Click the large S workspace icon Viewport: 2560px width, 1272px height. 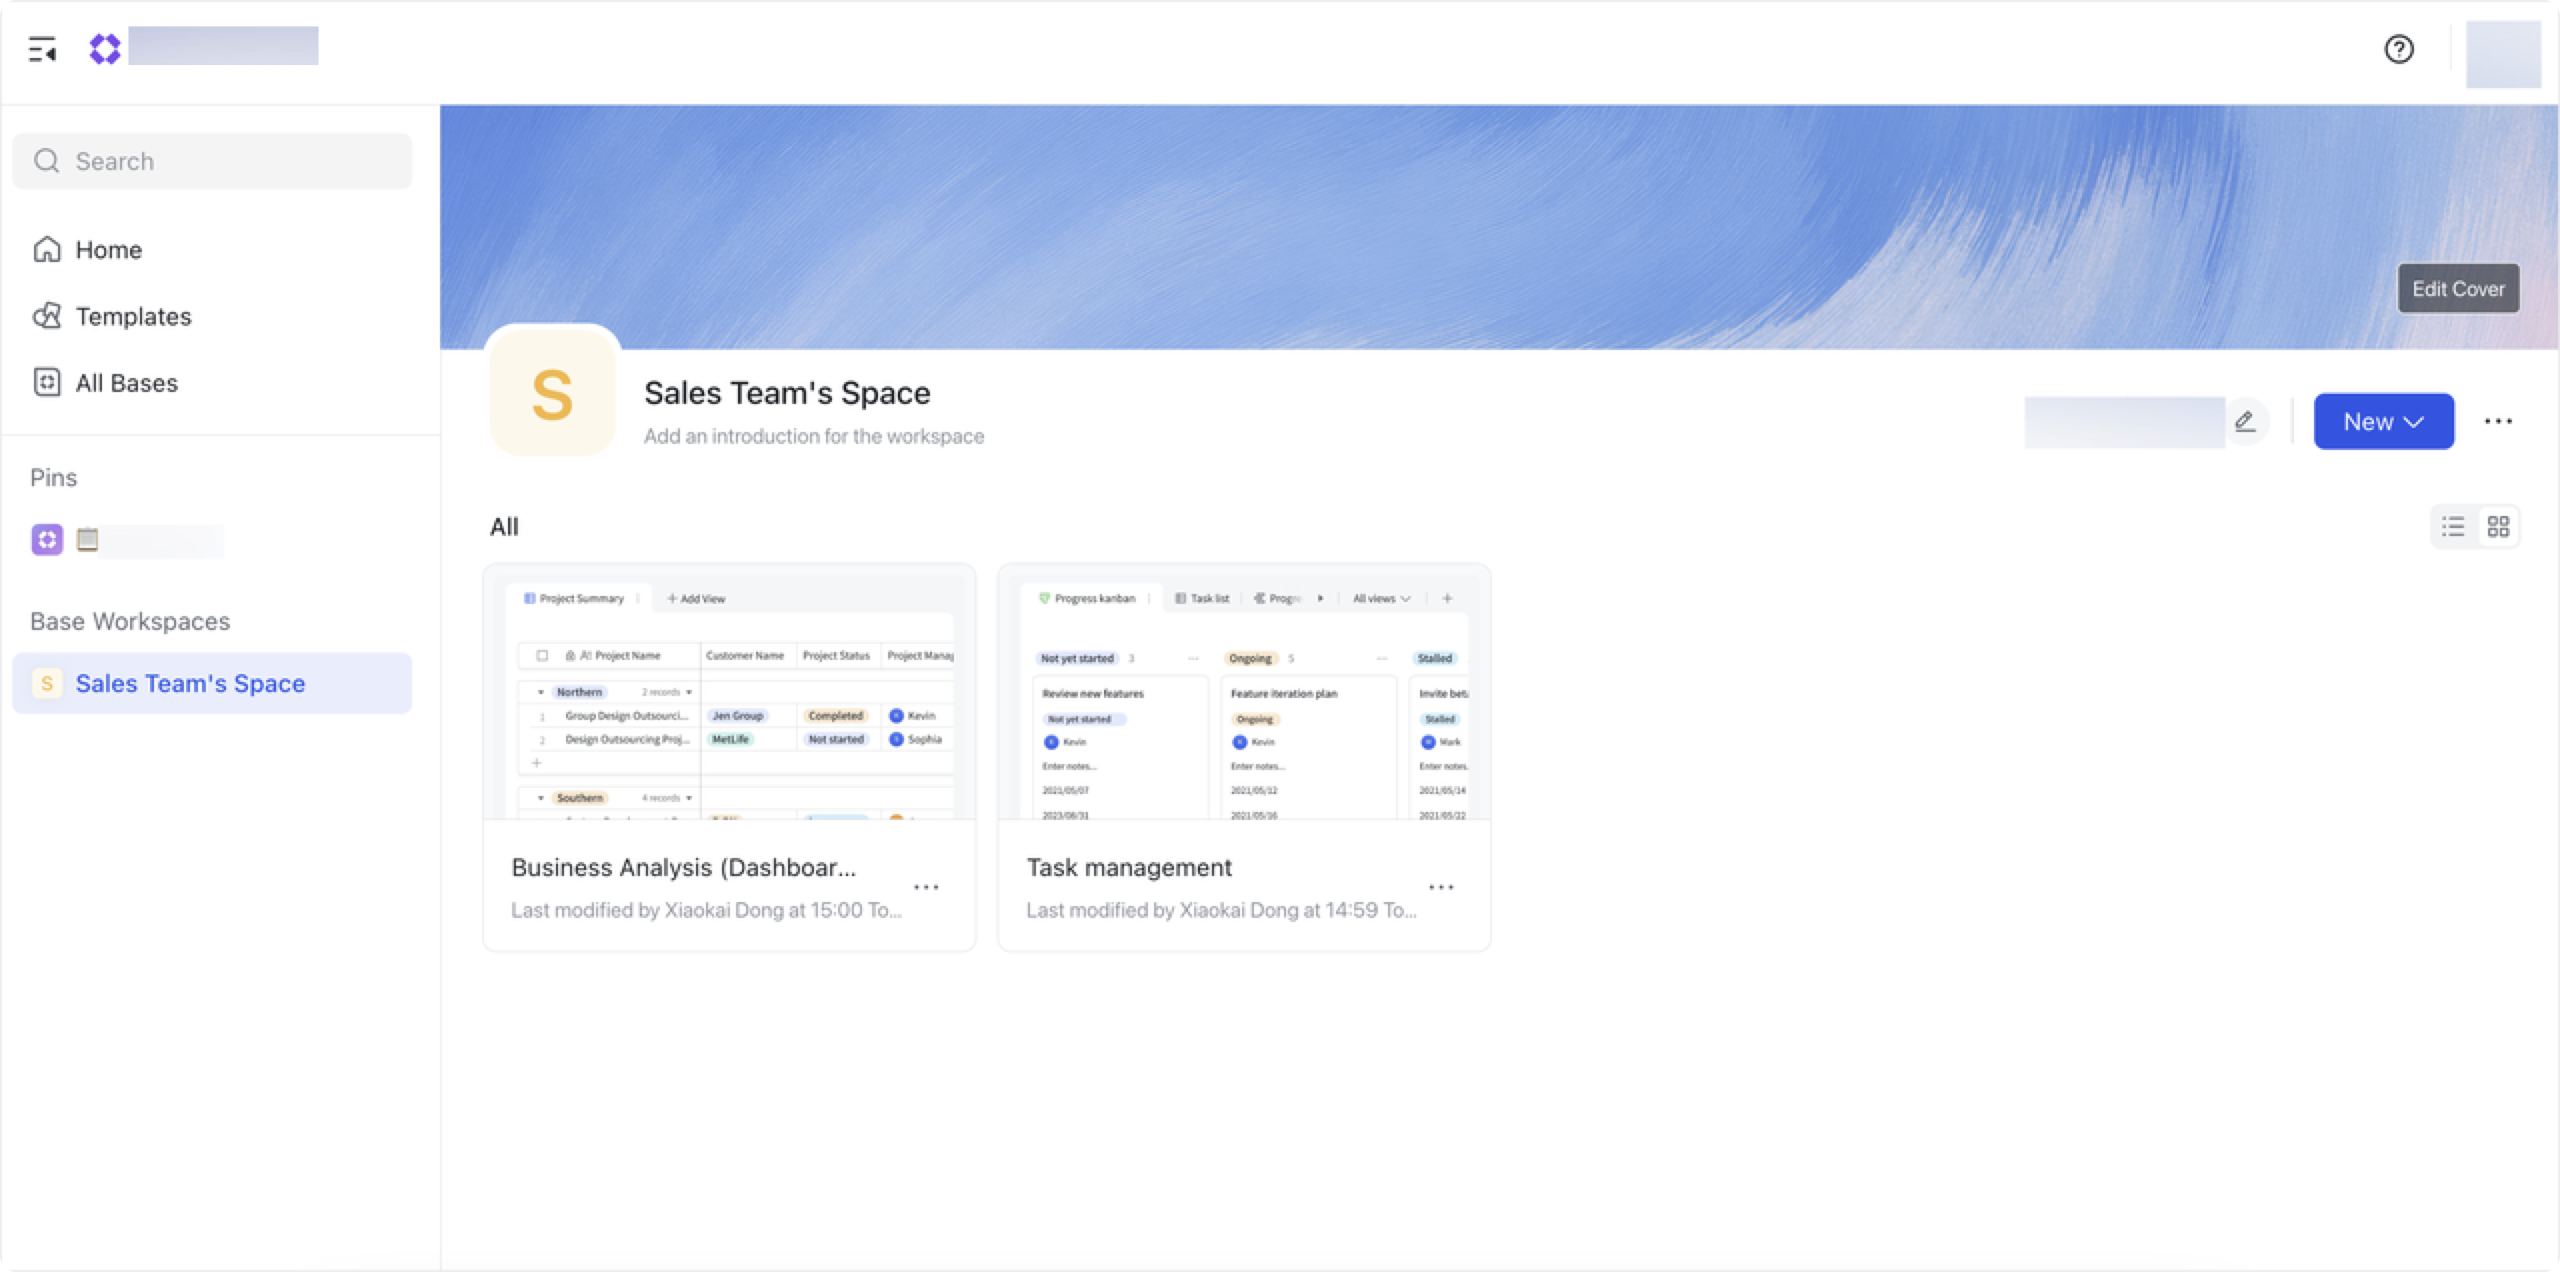pos(552,394)
